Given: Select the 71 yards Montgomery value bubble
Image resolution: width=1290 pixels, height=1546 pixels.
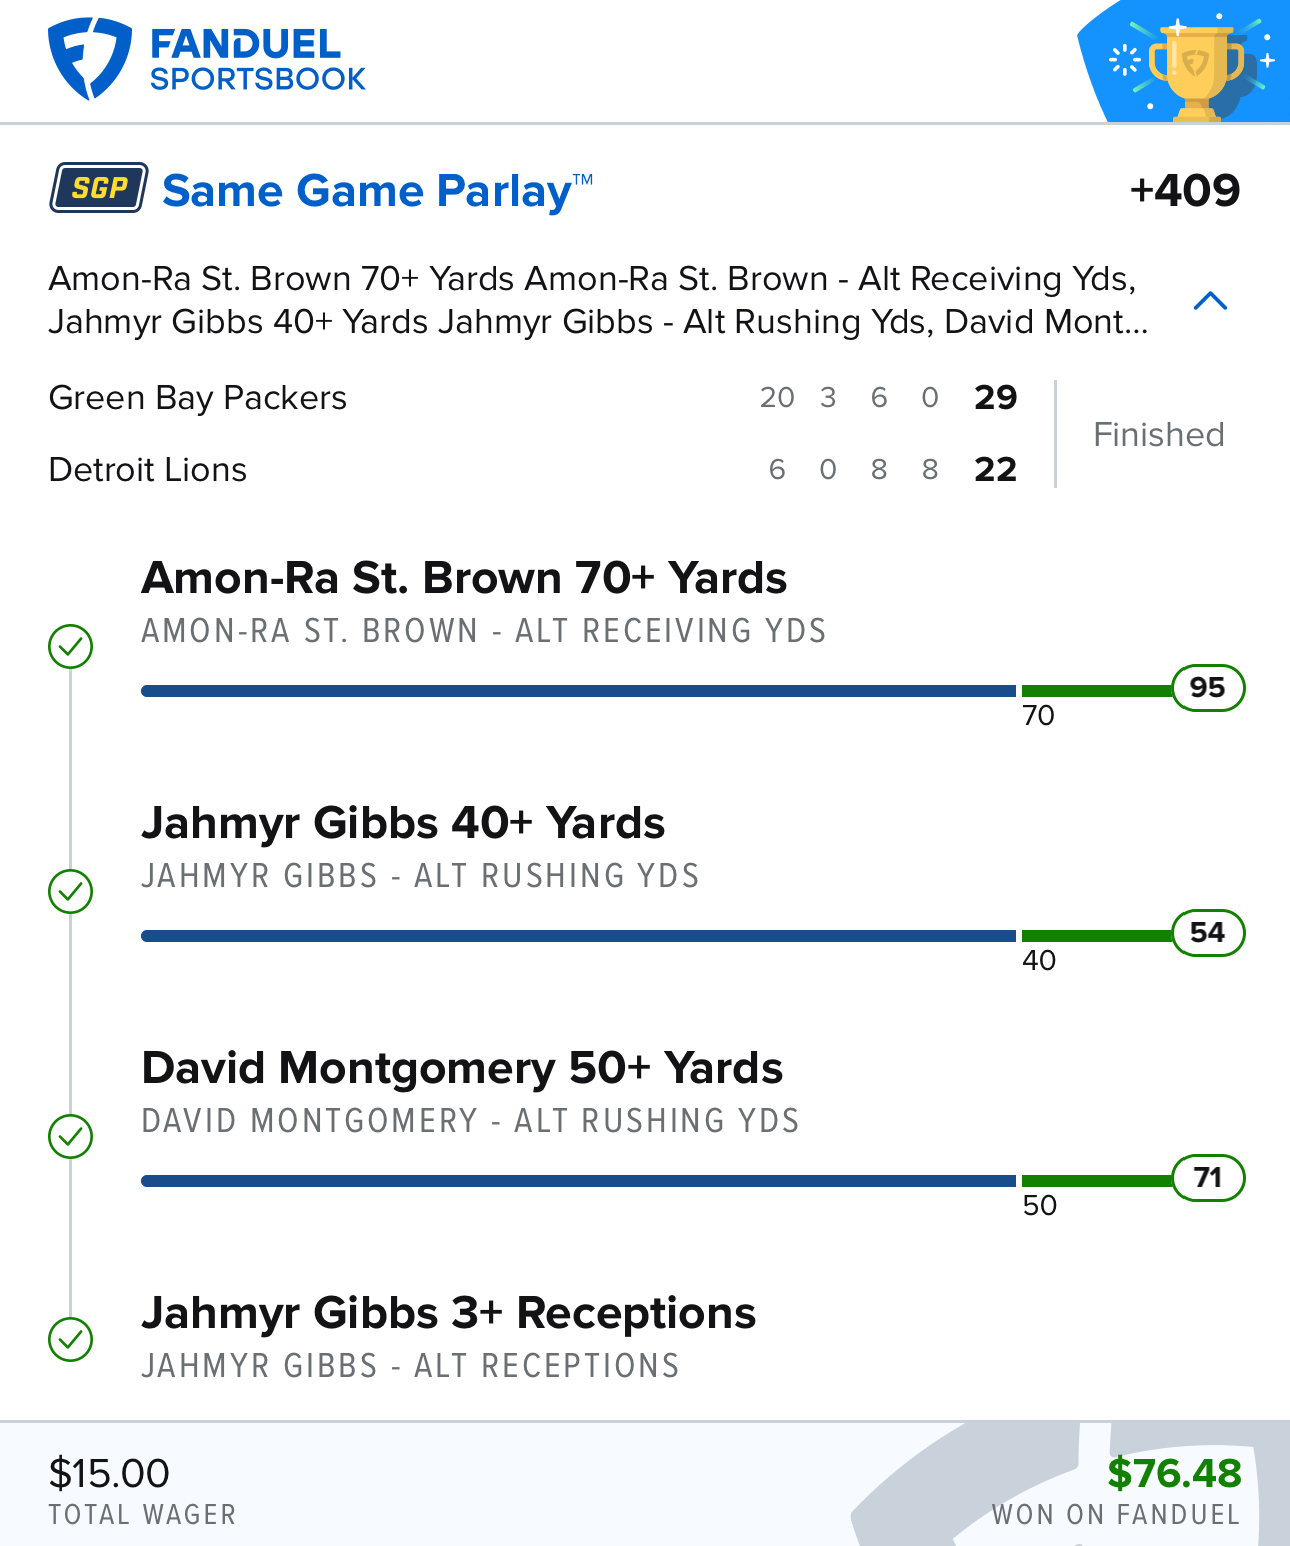Looking at the screenshot, I should [x=1208, y=1178].
